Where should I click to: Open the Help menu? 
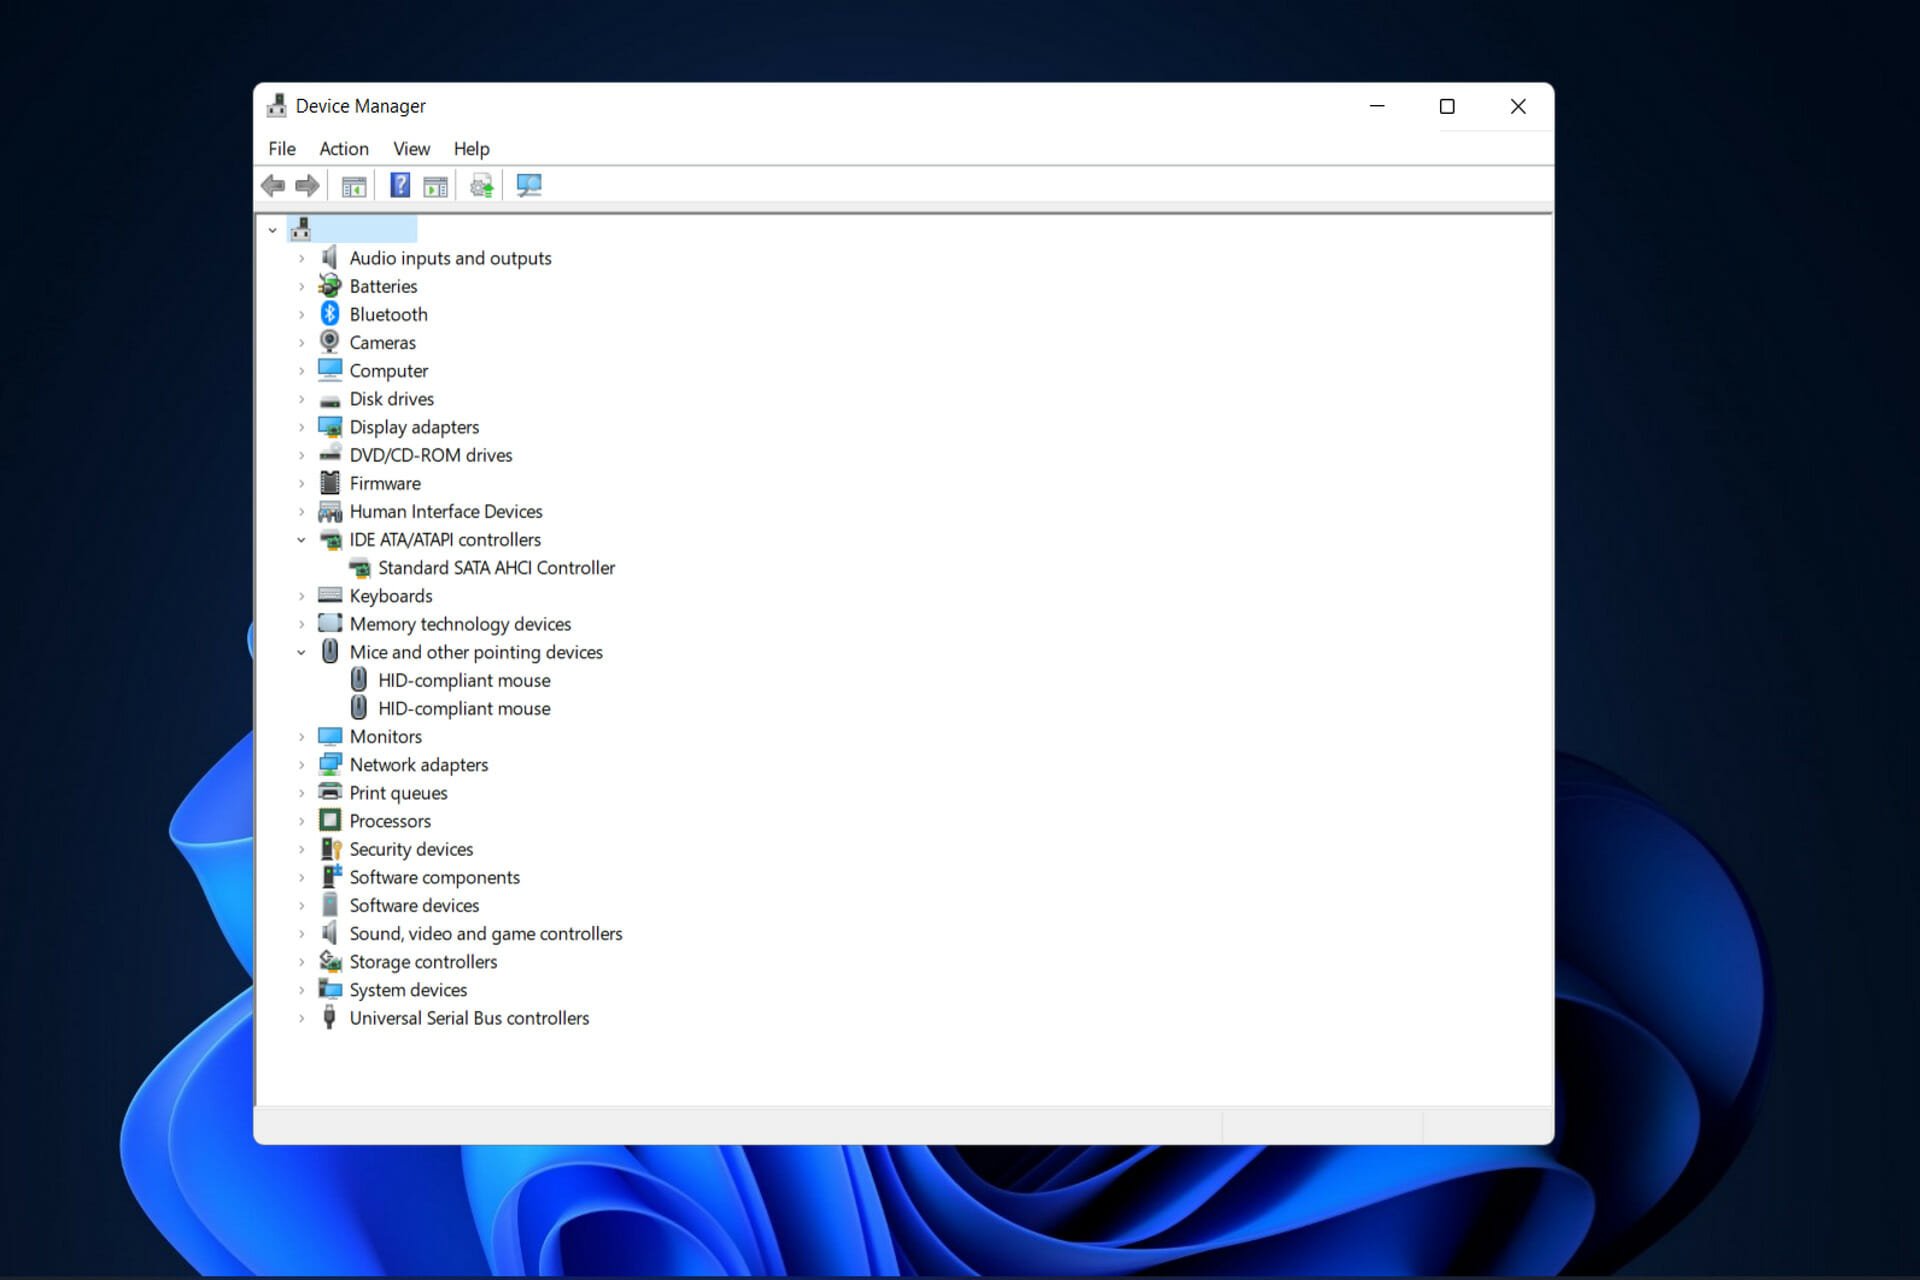click(469, 147)
